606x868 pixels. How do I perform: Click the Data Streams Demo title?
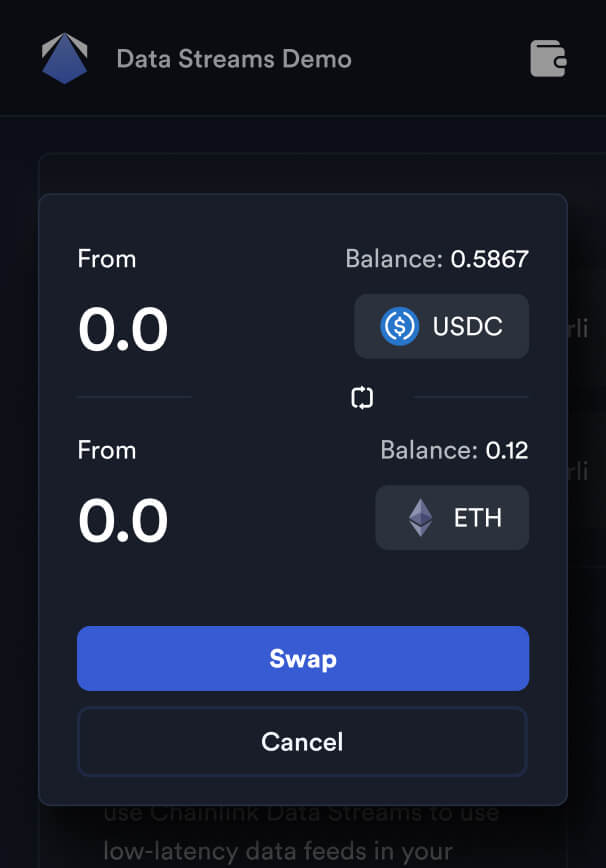235,59
